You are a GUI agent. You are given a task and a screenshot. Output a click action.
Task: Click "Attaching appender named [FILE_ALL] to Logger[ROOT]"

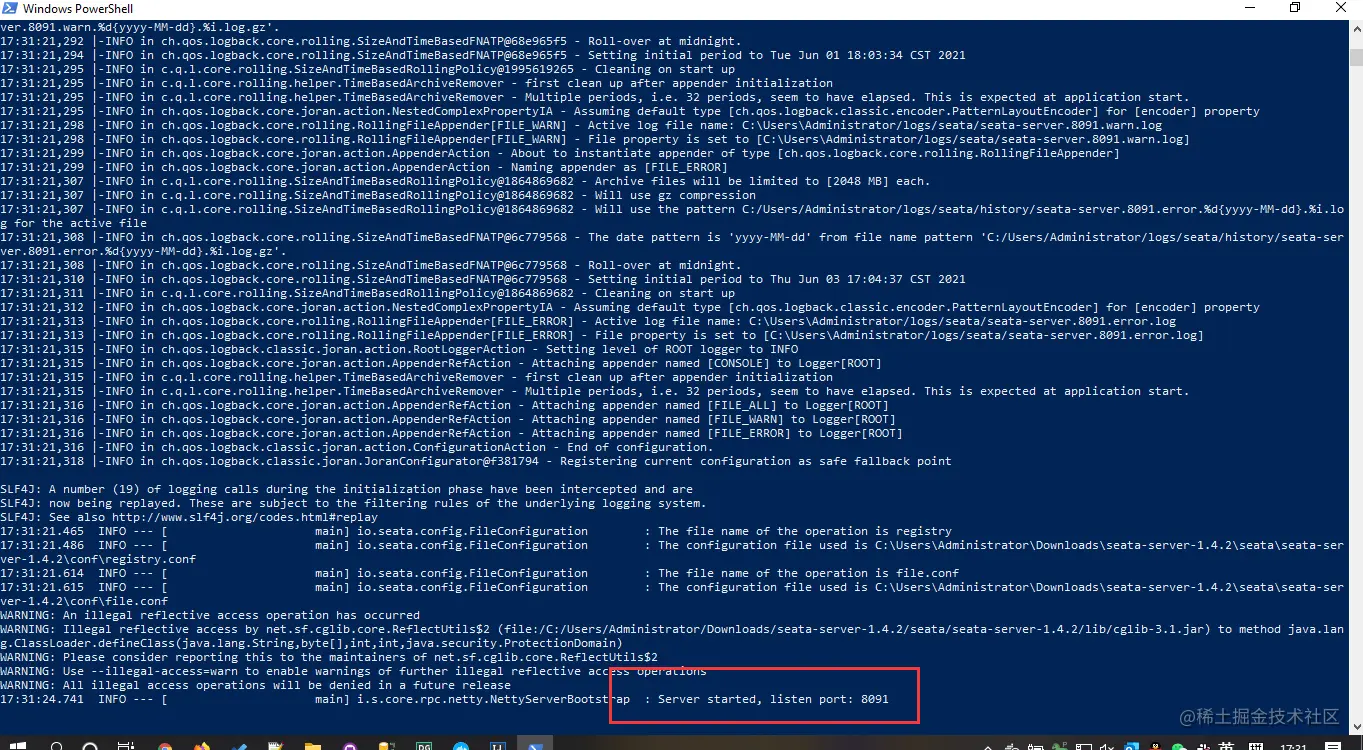[x=710, y=405]
